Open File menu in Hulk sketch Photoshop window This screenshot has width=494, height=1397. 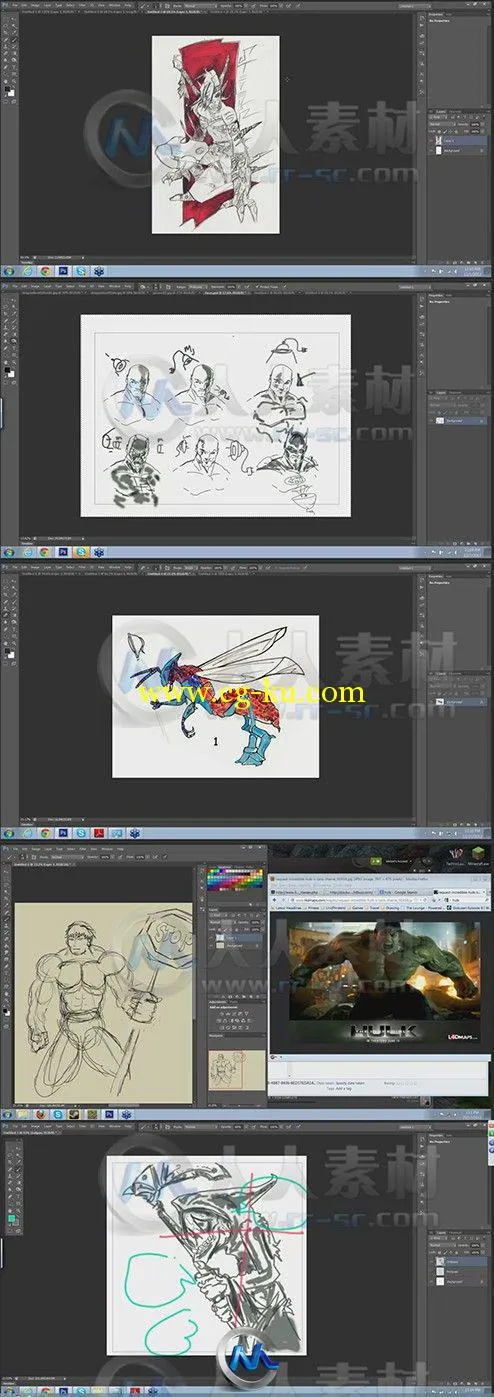[x=14, y=848]
